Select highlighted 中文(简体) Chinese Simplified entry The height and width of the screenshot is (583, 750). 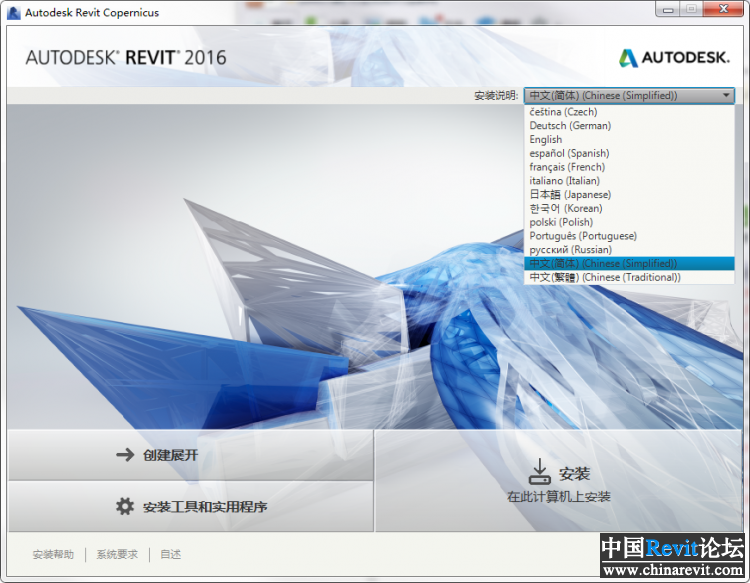629,264
